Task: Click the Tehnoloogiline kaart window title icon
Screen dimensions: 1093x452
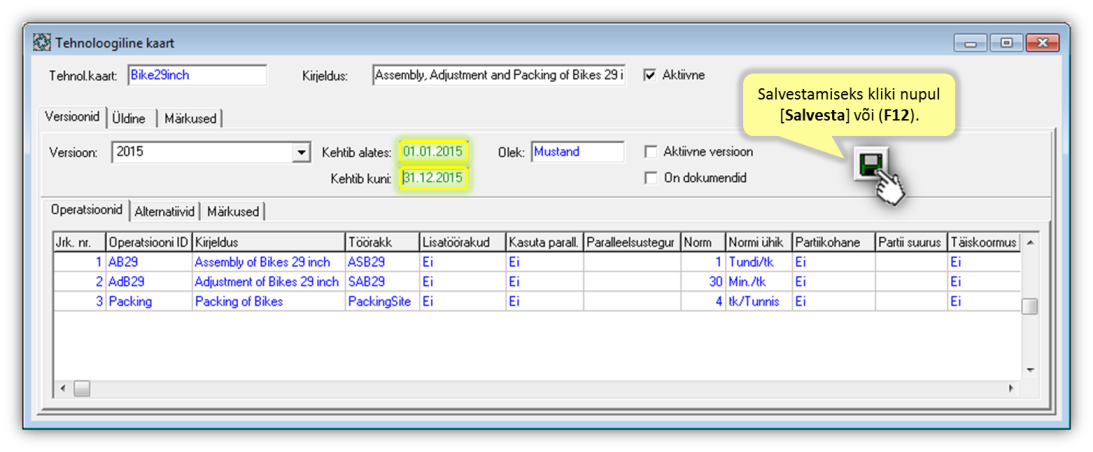Action: 43,44
